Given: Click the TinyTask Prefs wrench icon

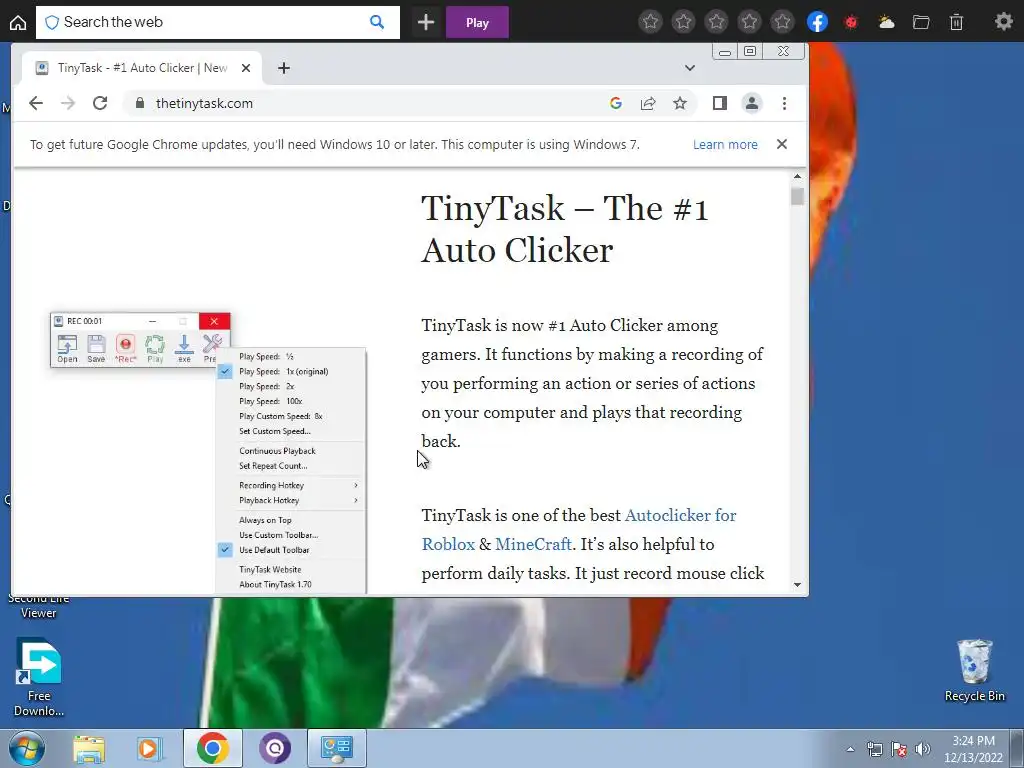Looking at the screenshot, I should pos(211,348).
